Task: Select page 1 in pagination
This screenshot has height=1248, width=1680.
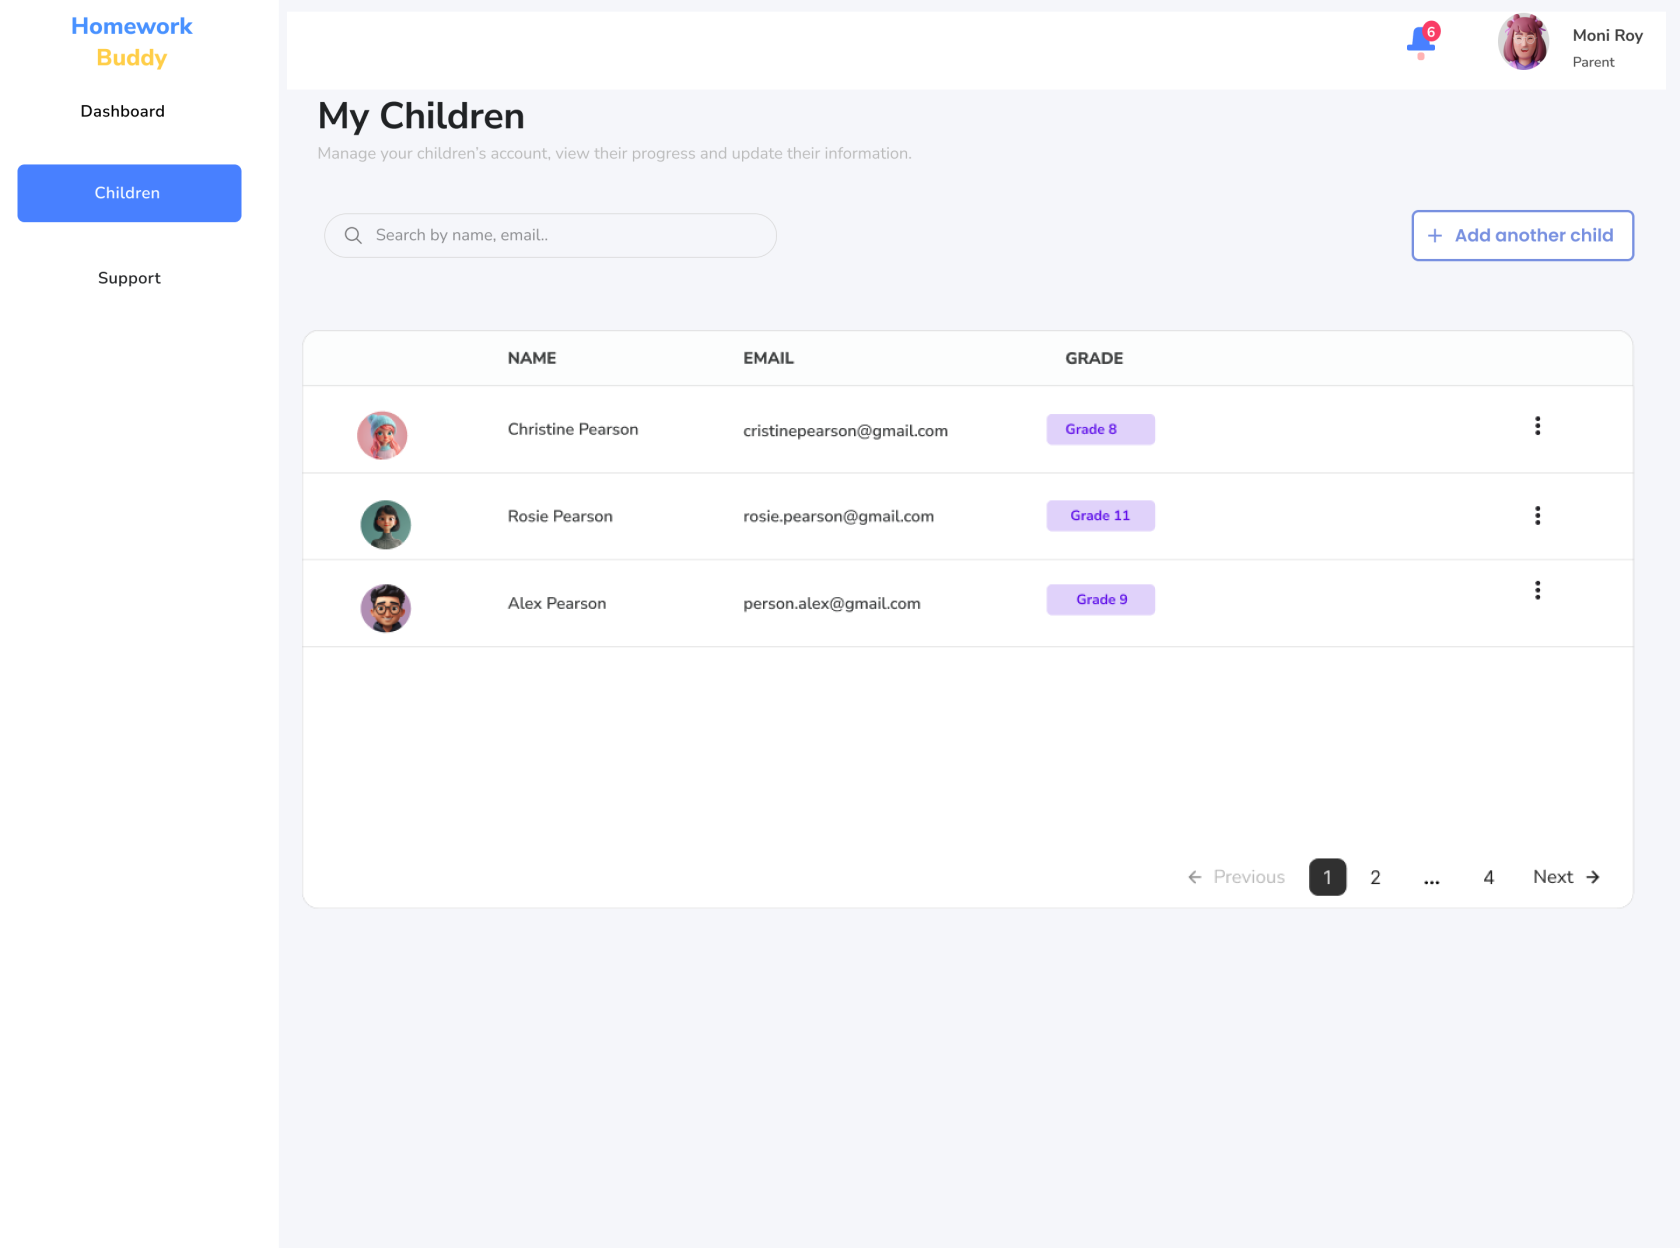Action: tap(1327, 877)
